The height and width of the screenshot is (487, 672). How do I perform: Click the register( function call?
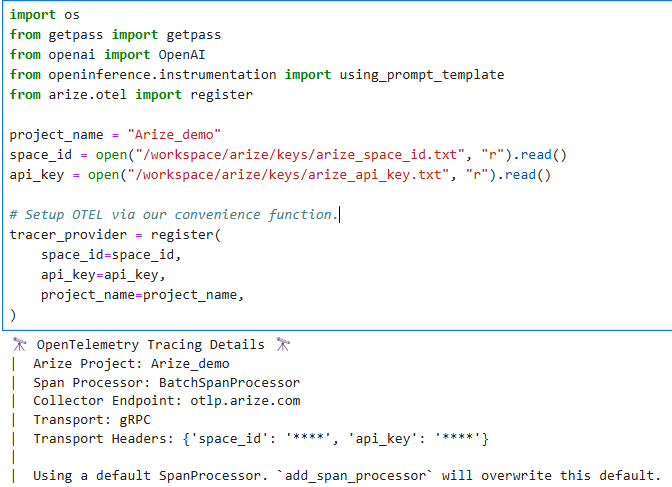tap(185, 235)
